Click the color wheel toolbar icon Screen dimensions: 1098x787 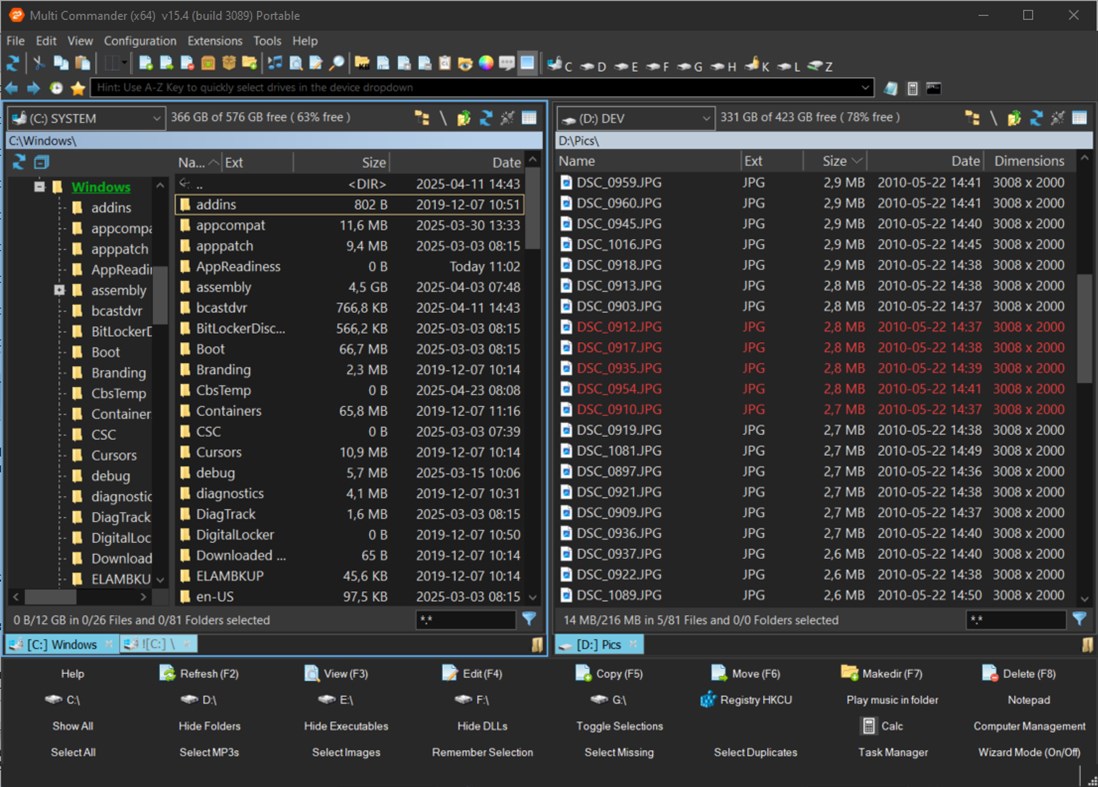coord(486,63)
